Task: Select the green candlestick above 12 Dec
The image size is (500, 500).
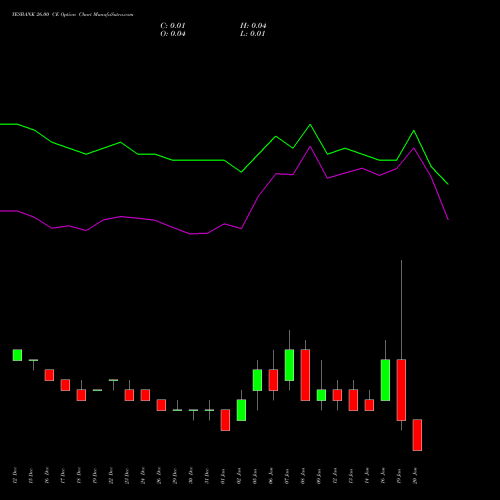Action: pyautogui.click(x=17, y=355)
